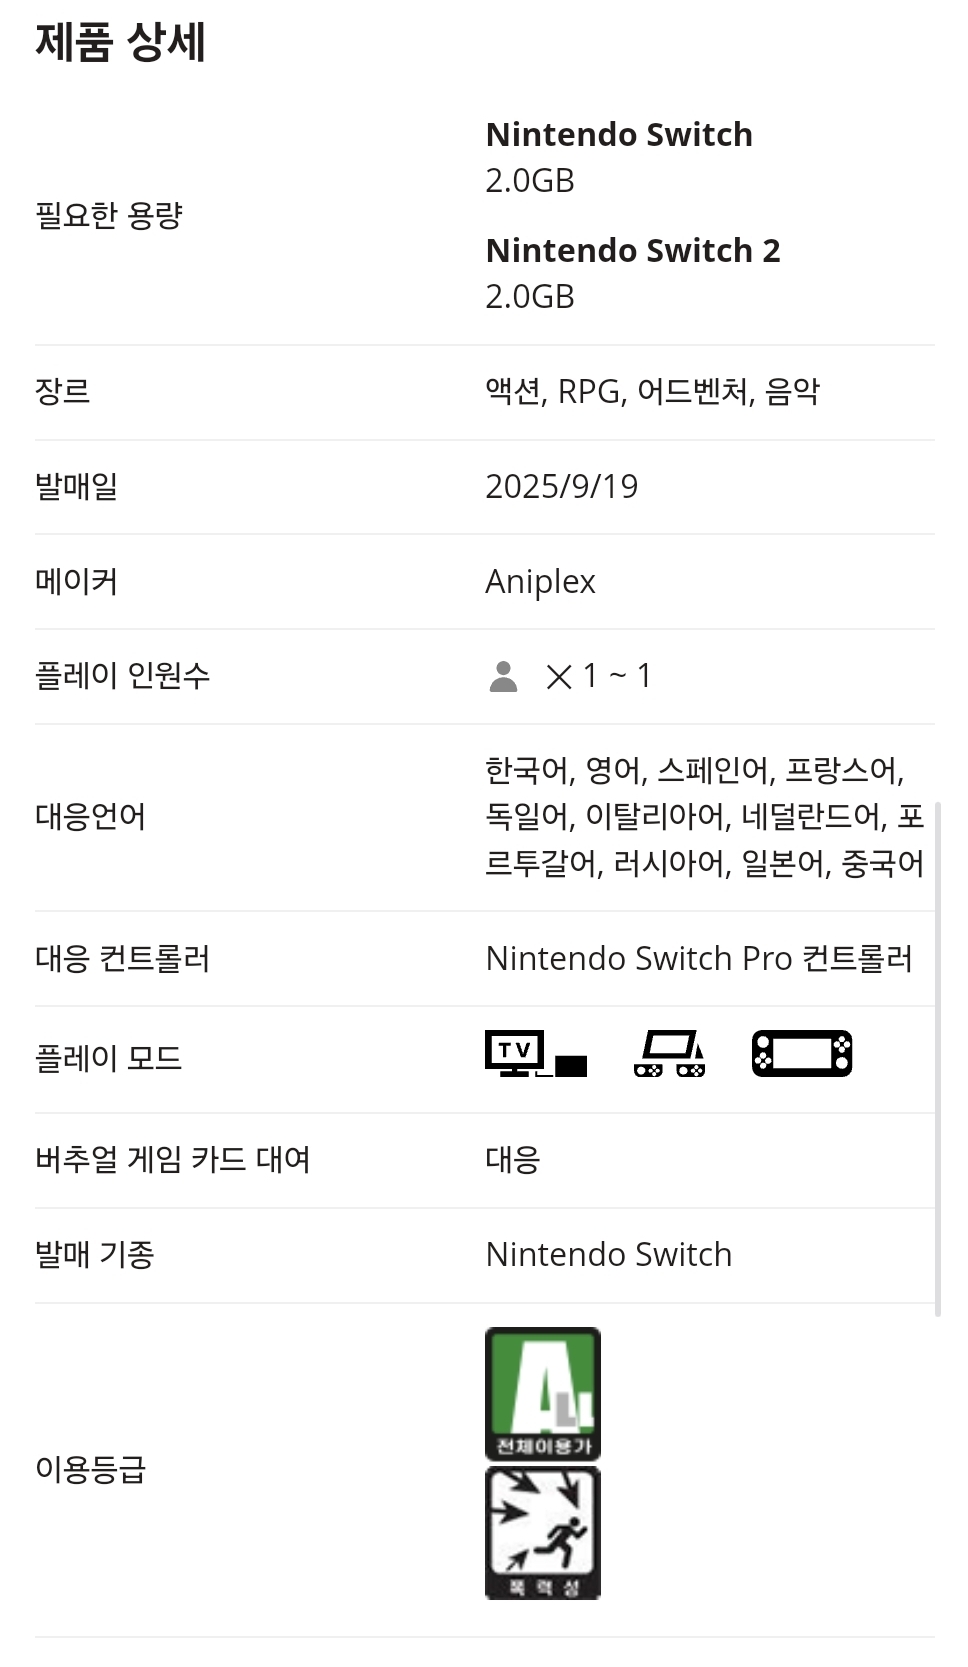Click the 제품 상세 heading
Screen dimensions: 968x1667
pyautogui.click(x=121, y=43)
